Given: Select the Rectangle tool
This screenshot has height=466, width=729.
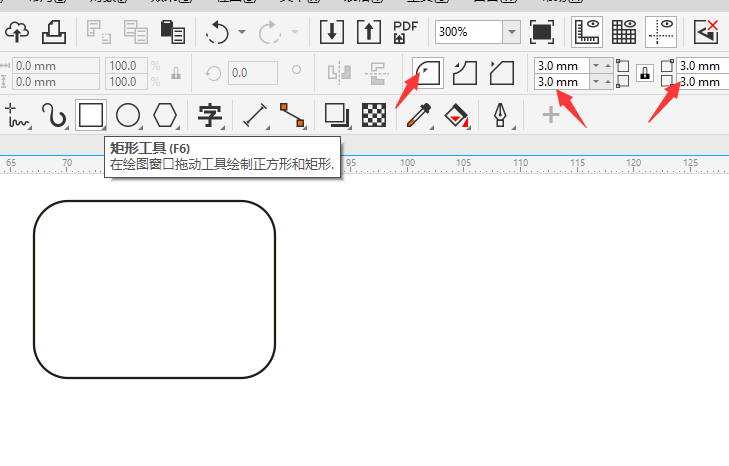Looking at the screenshot, I should [x=91, y=115].
